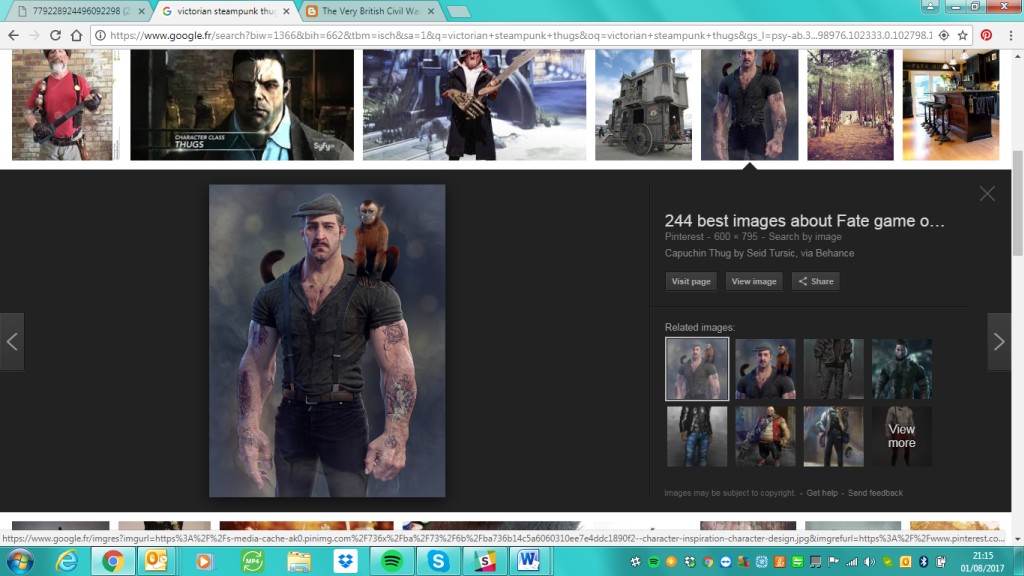This screenshot has height=576, width=1024.
Task: Open the media player taskbar icon
Action: tap(204, 561)
